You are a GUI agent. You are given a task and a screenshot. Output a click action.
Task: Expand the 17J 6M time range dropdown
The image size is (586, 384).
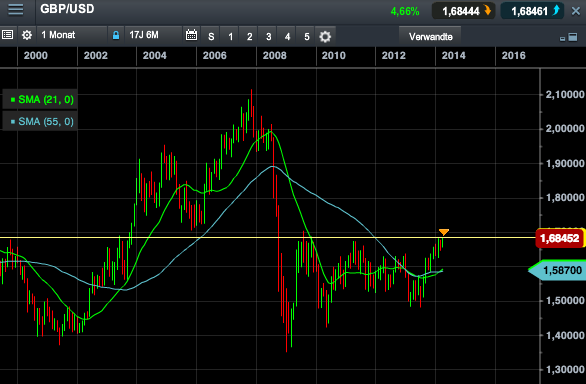pos(154,36)
